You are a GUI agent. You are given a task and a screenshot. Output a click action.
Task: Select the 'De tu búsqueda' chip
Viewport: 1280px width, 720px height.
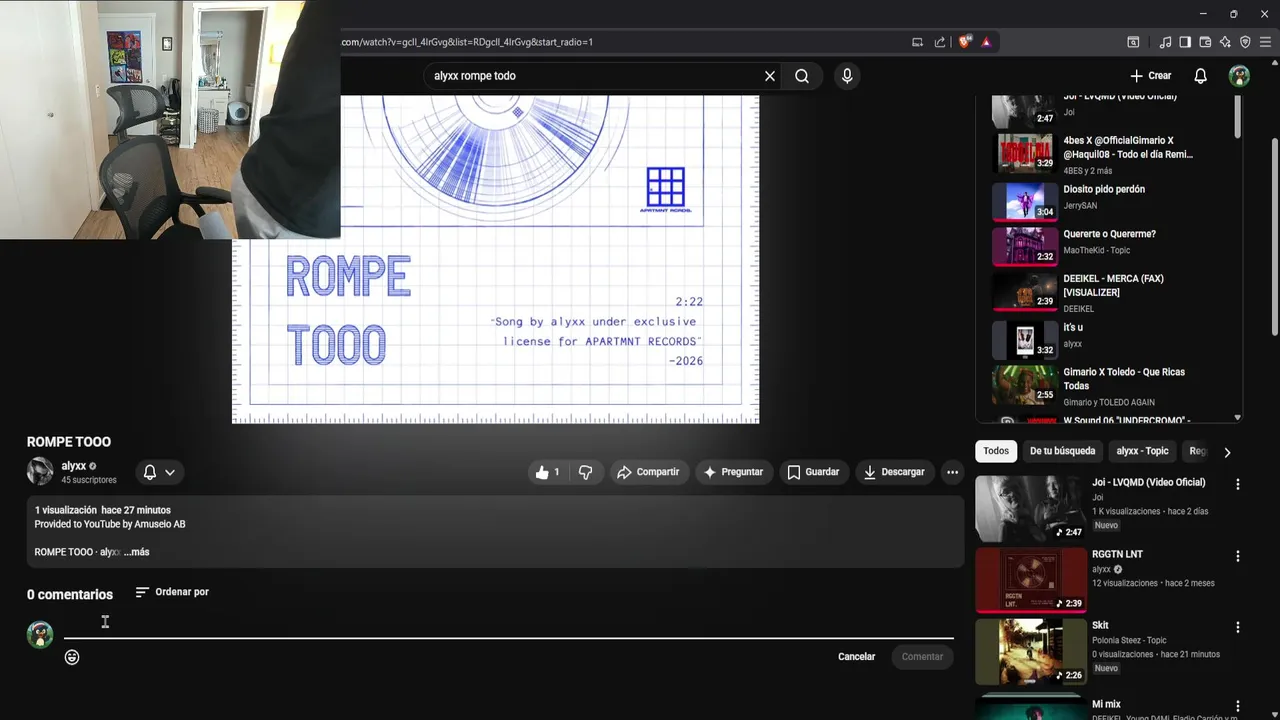(x=1062, y=451)
